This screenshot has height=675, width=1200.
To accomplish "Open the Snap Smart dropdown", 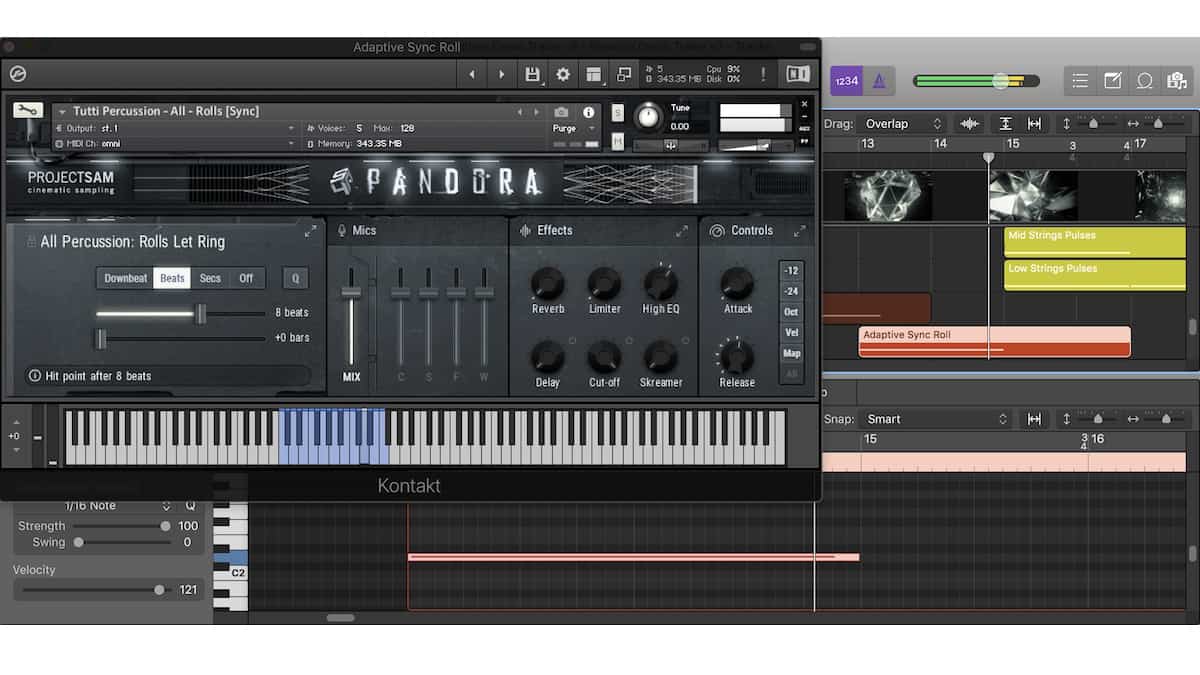I will tap(937, 419).
